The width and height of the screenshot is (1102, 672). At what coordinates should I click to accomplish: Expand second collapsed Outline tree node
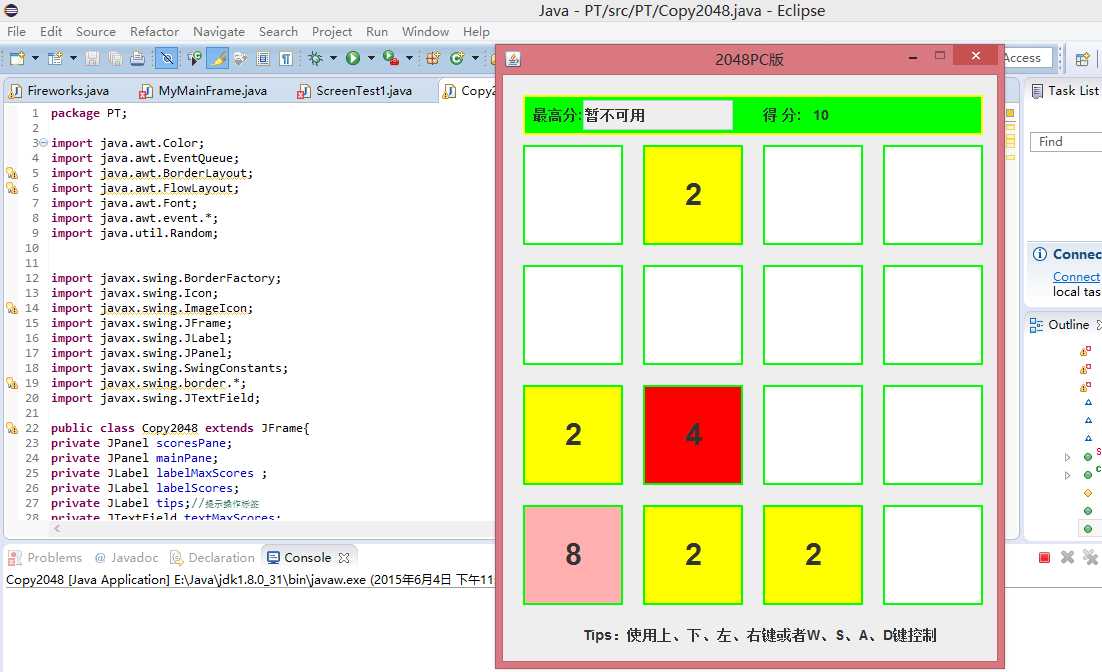[1068, 475]
